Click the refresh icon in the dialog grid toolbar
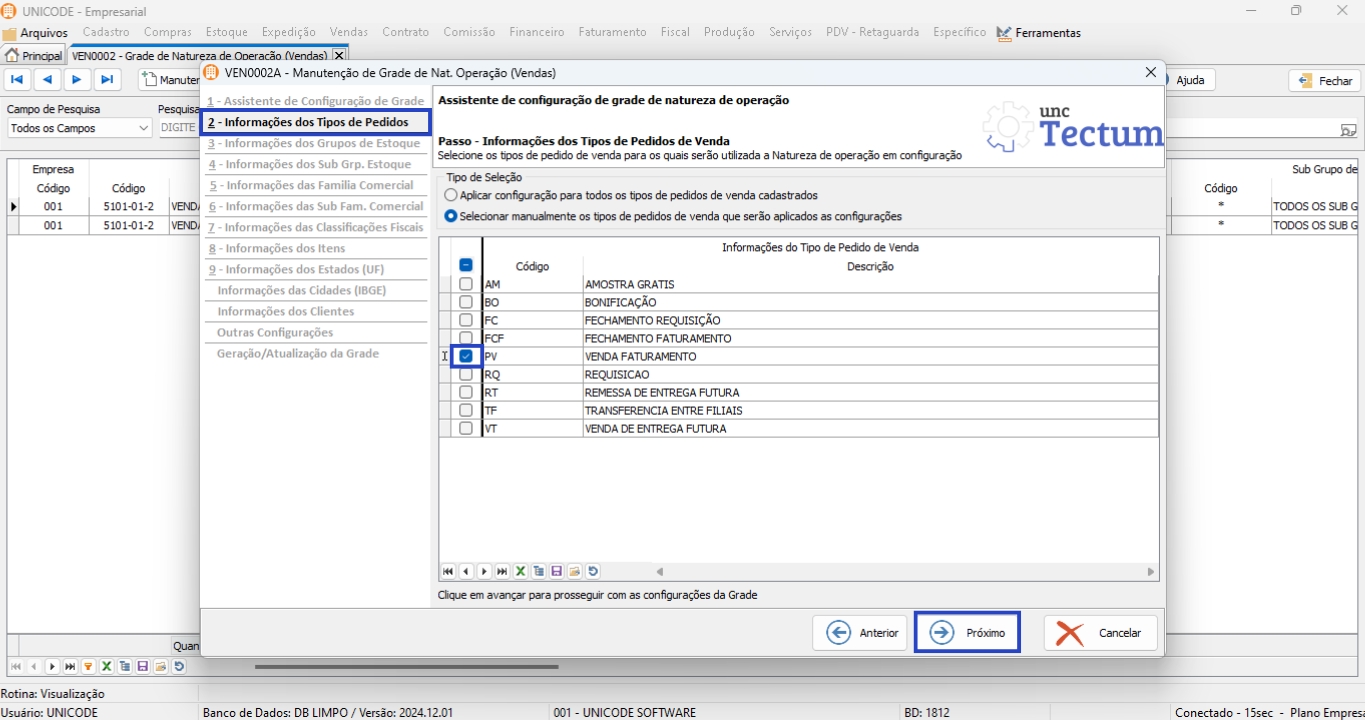 (x=593, y=572)
